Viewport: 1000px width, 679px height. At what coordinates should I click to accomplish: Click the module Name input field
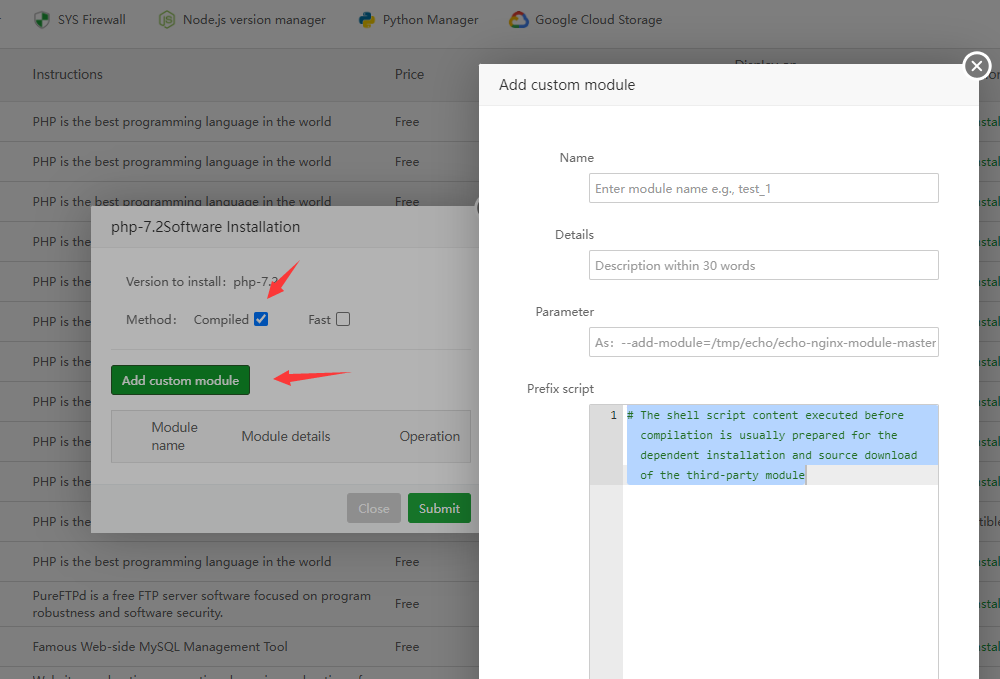tap(763, 188)
